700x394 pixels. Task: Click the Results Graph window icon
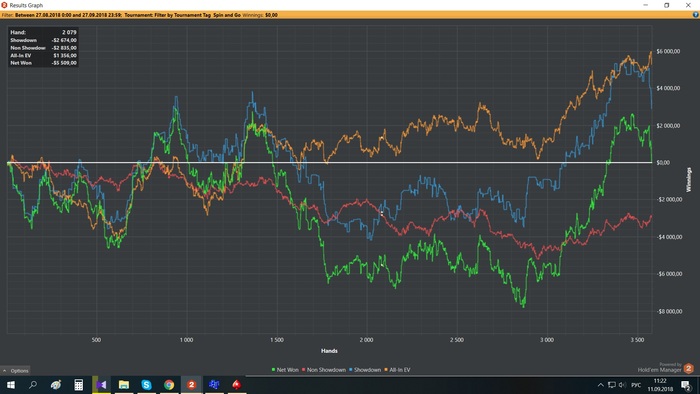[4, 5]
